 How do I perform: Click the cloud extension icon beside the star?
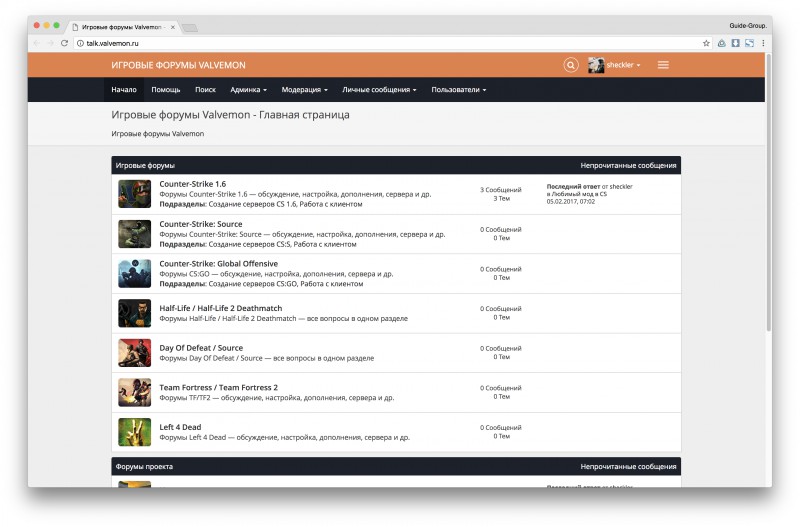pos(721,43)
